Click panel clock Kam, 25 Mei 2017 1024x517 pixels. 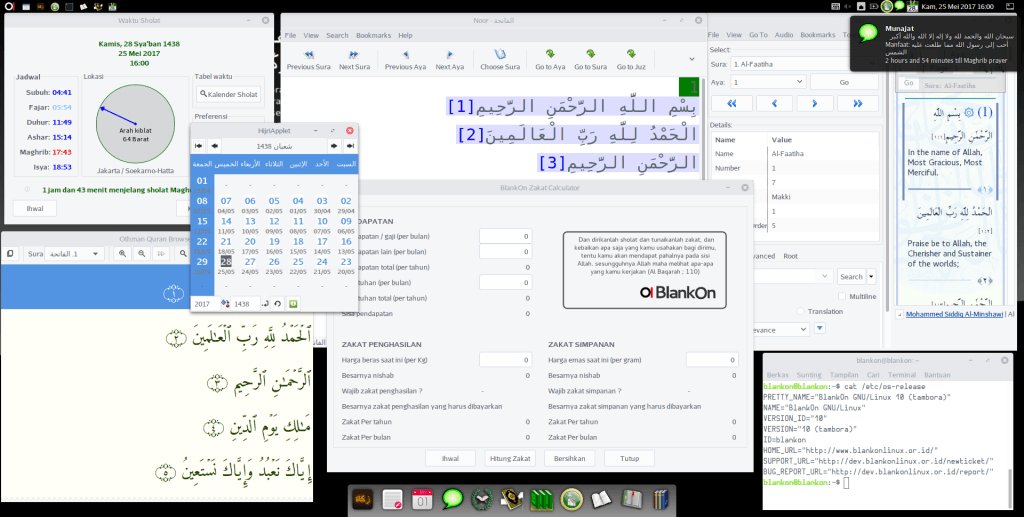click(957, 7)
